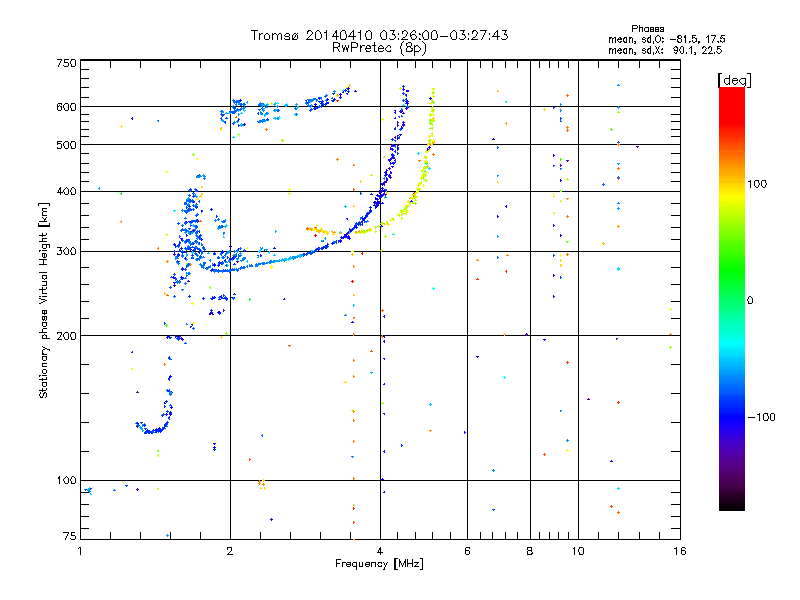The image size is (800, 600).
Task: Click the '[deg]' colorbar unit label
Action: [x=734, y=80]
